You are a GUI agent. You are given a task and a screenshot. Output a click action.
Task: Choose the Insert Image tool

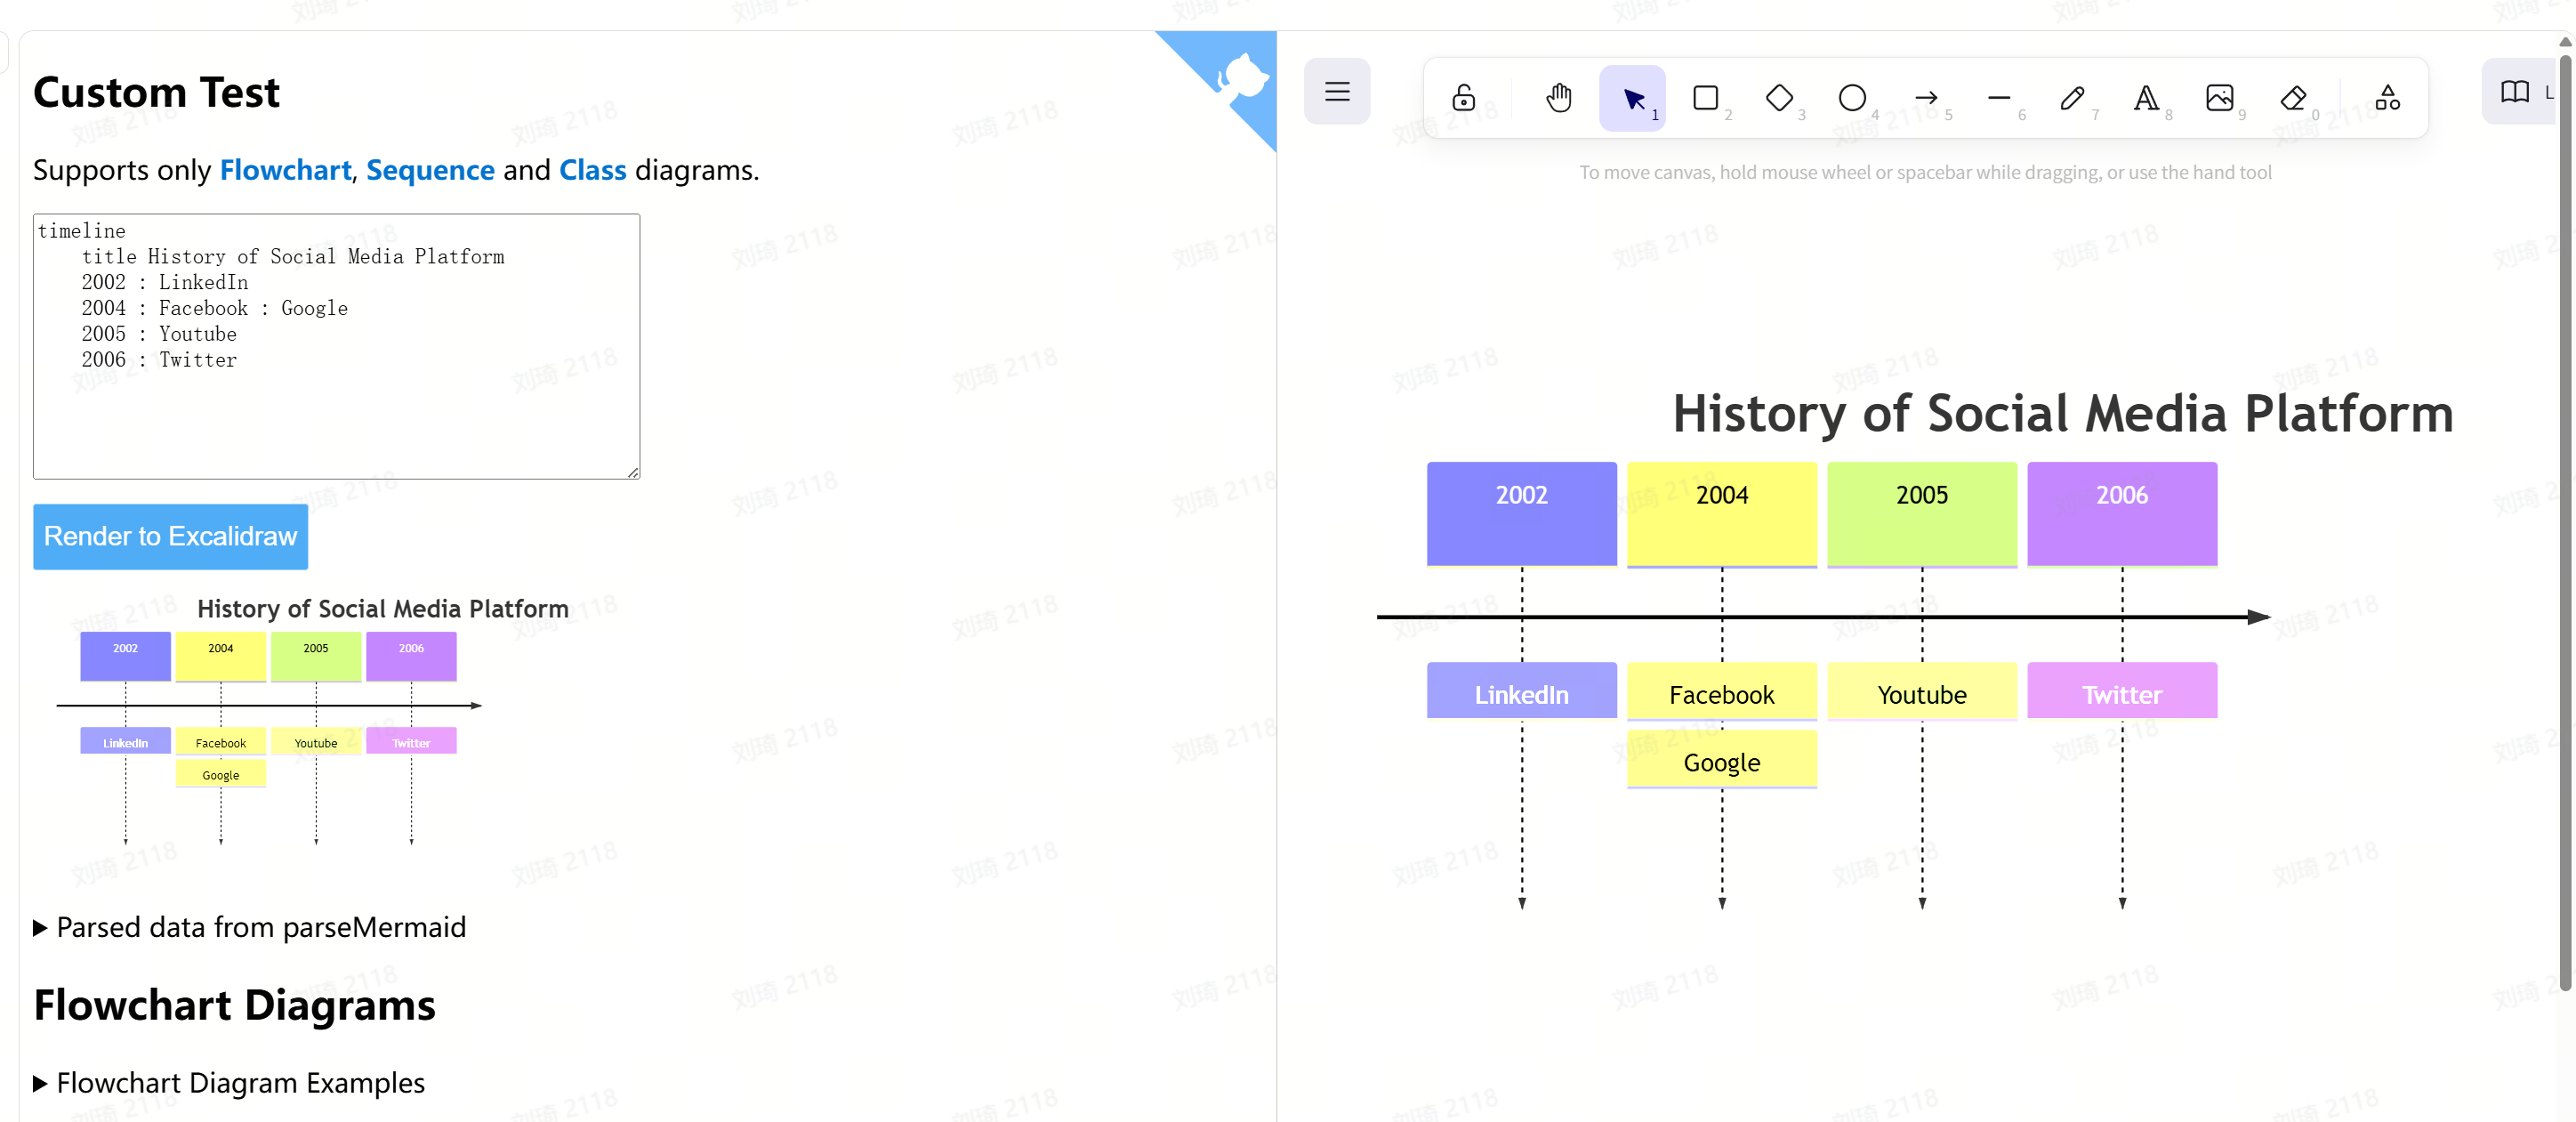coord(2219,98)
